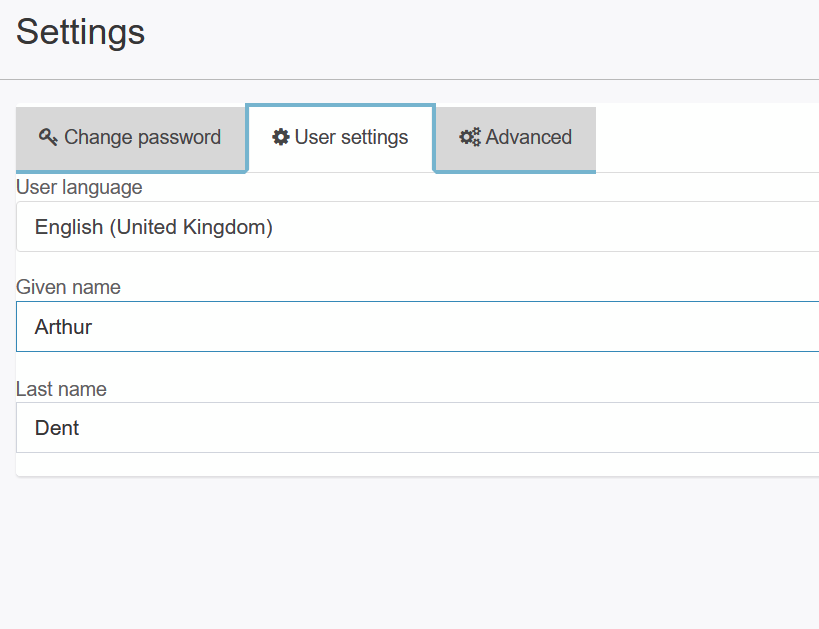Switch to the Advanced tab

516,139
